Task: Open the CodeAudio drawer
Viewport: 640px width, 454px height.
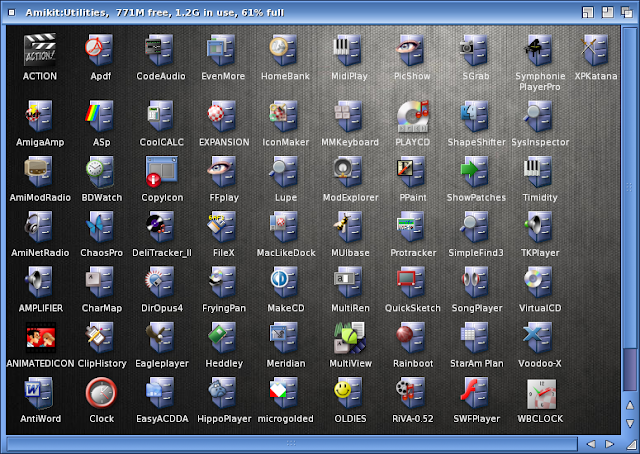Action: 160,50
